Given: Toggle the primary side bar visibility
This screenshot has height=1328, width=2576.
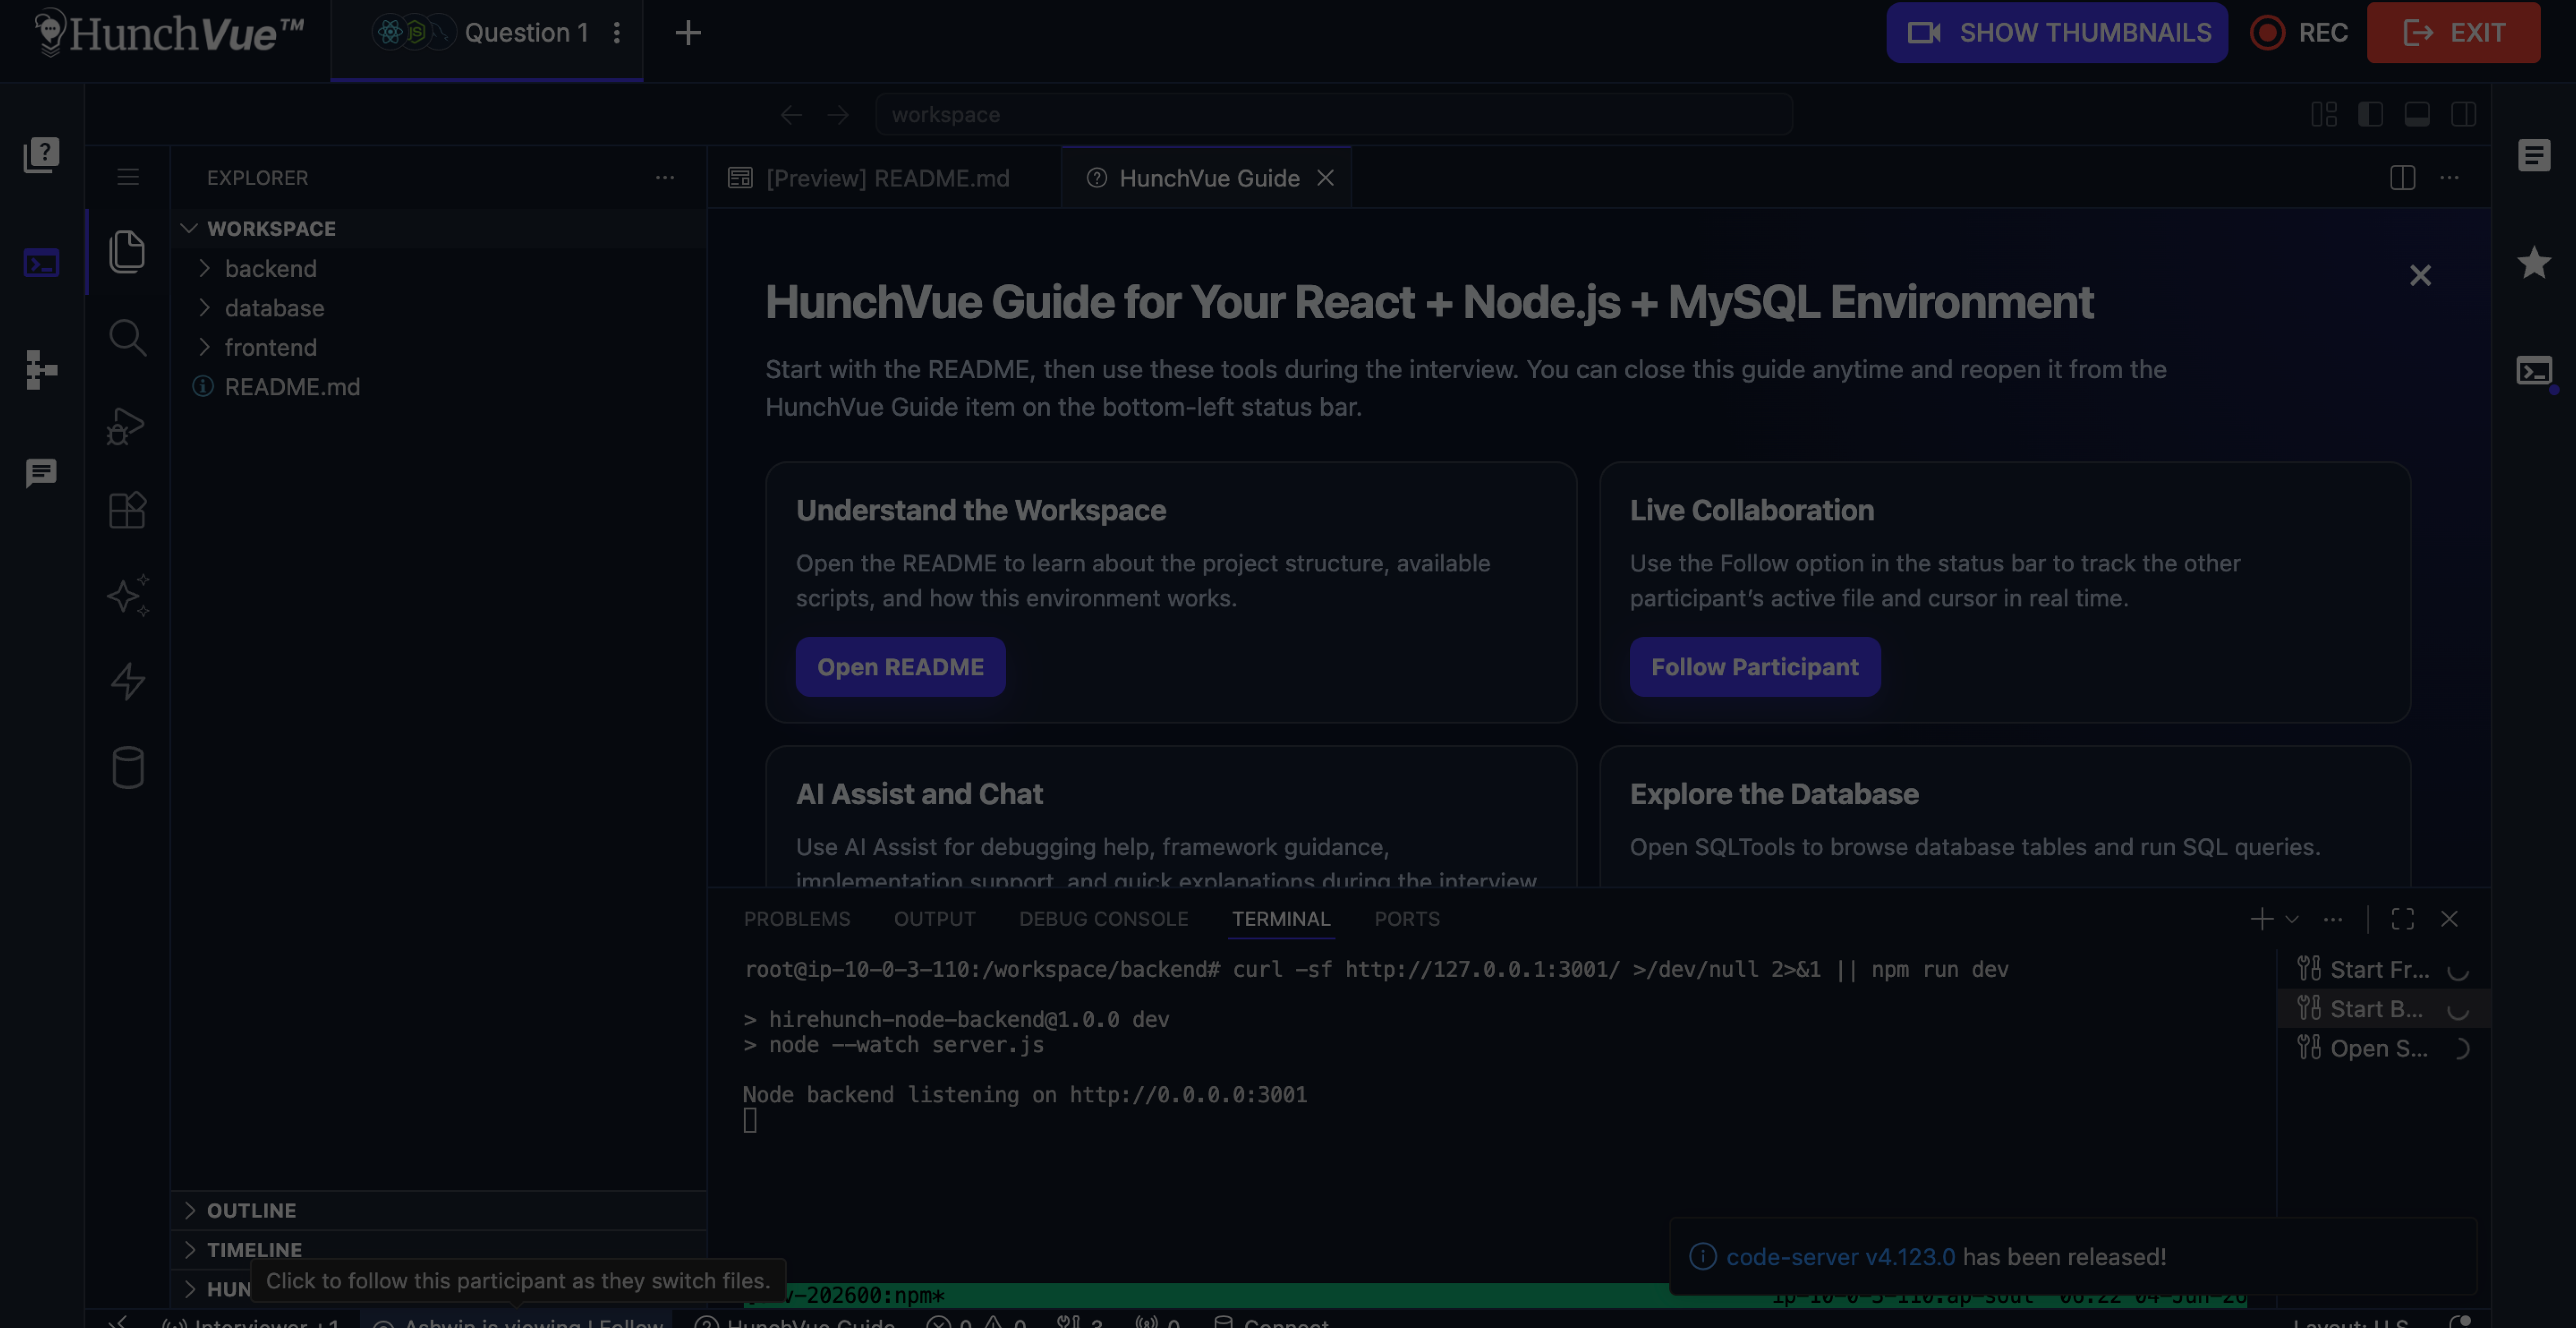Looking at the screenshot, I should coord(2371,115).
